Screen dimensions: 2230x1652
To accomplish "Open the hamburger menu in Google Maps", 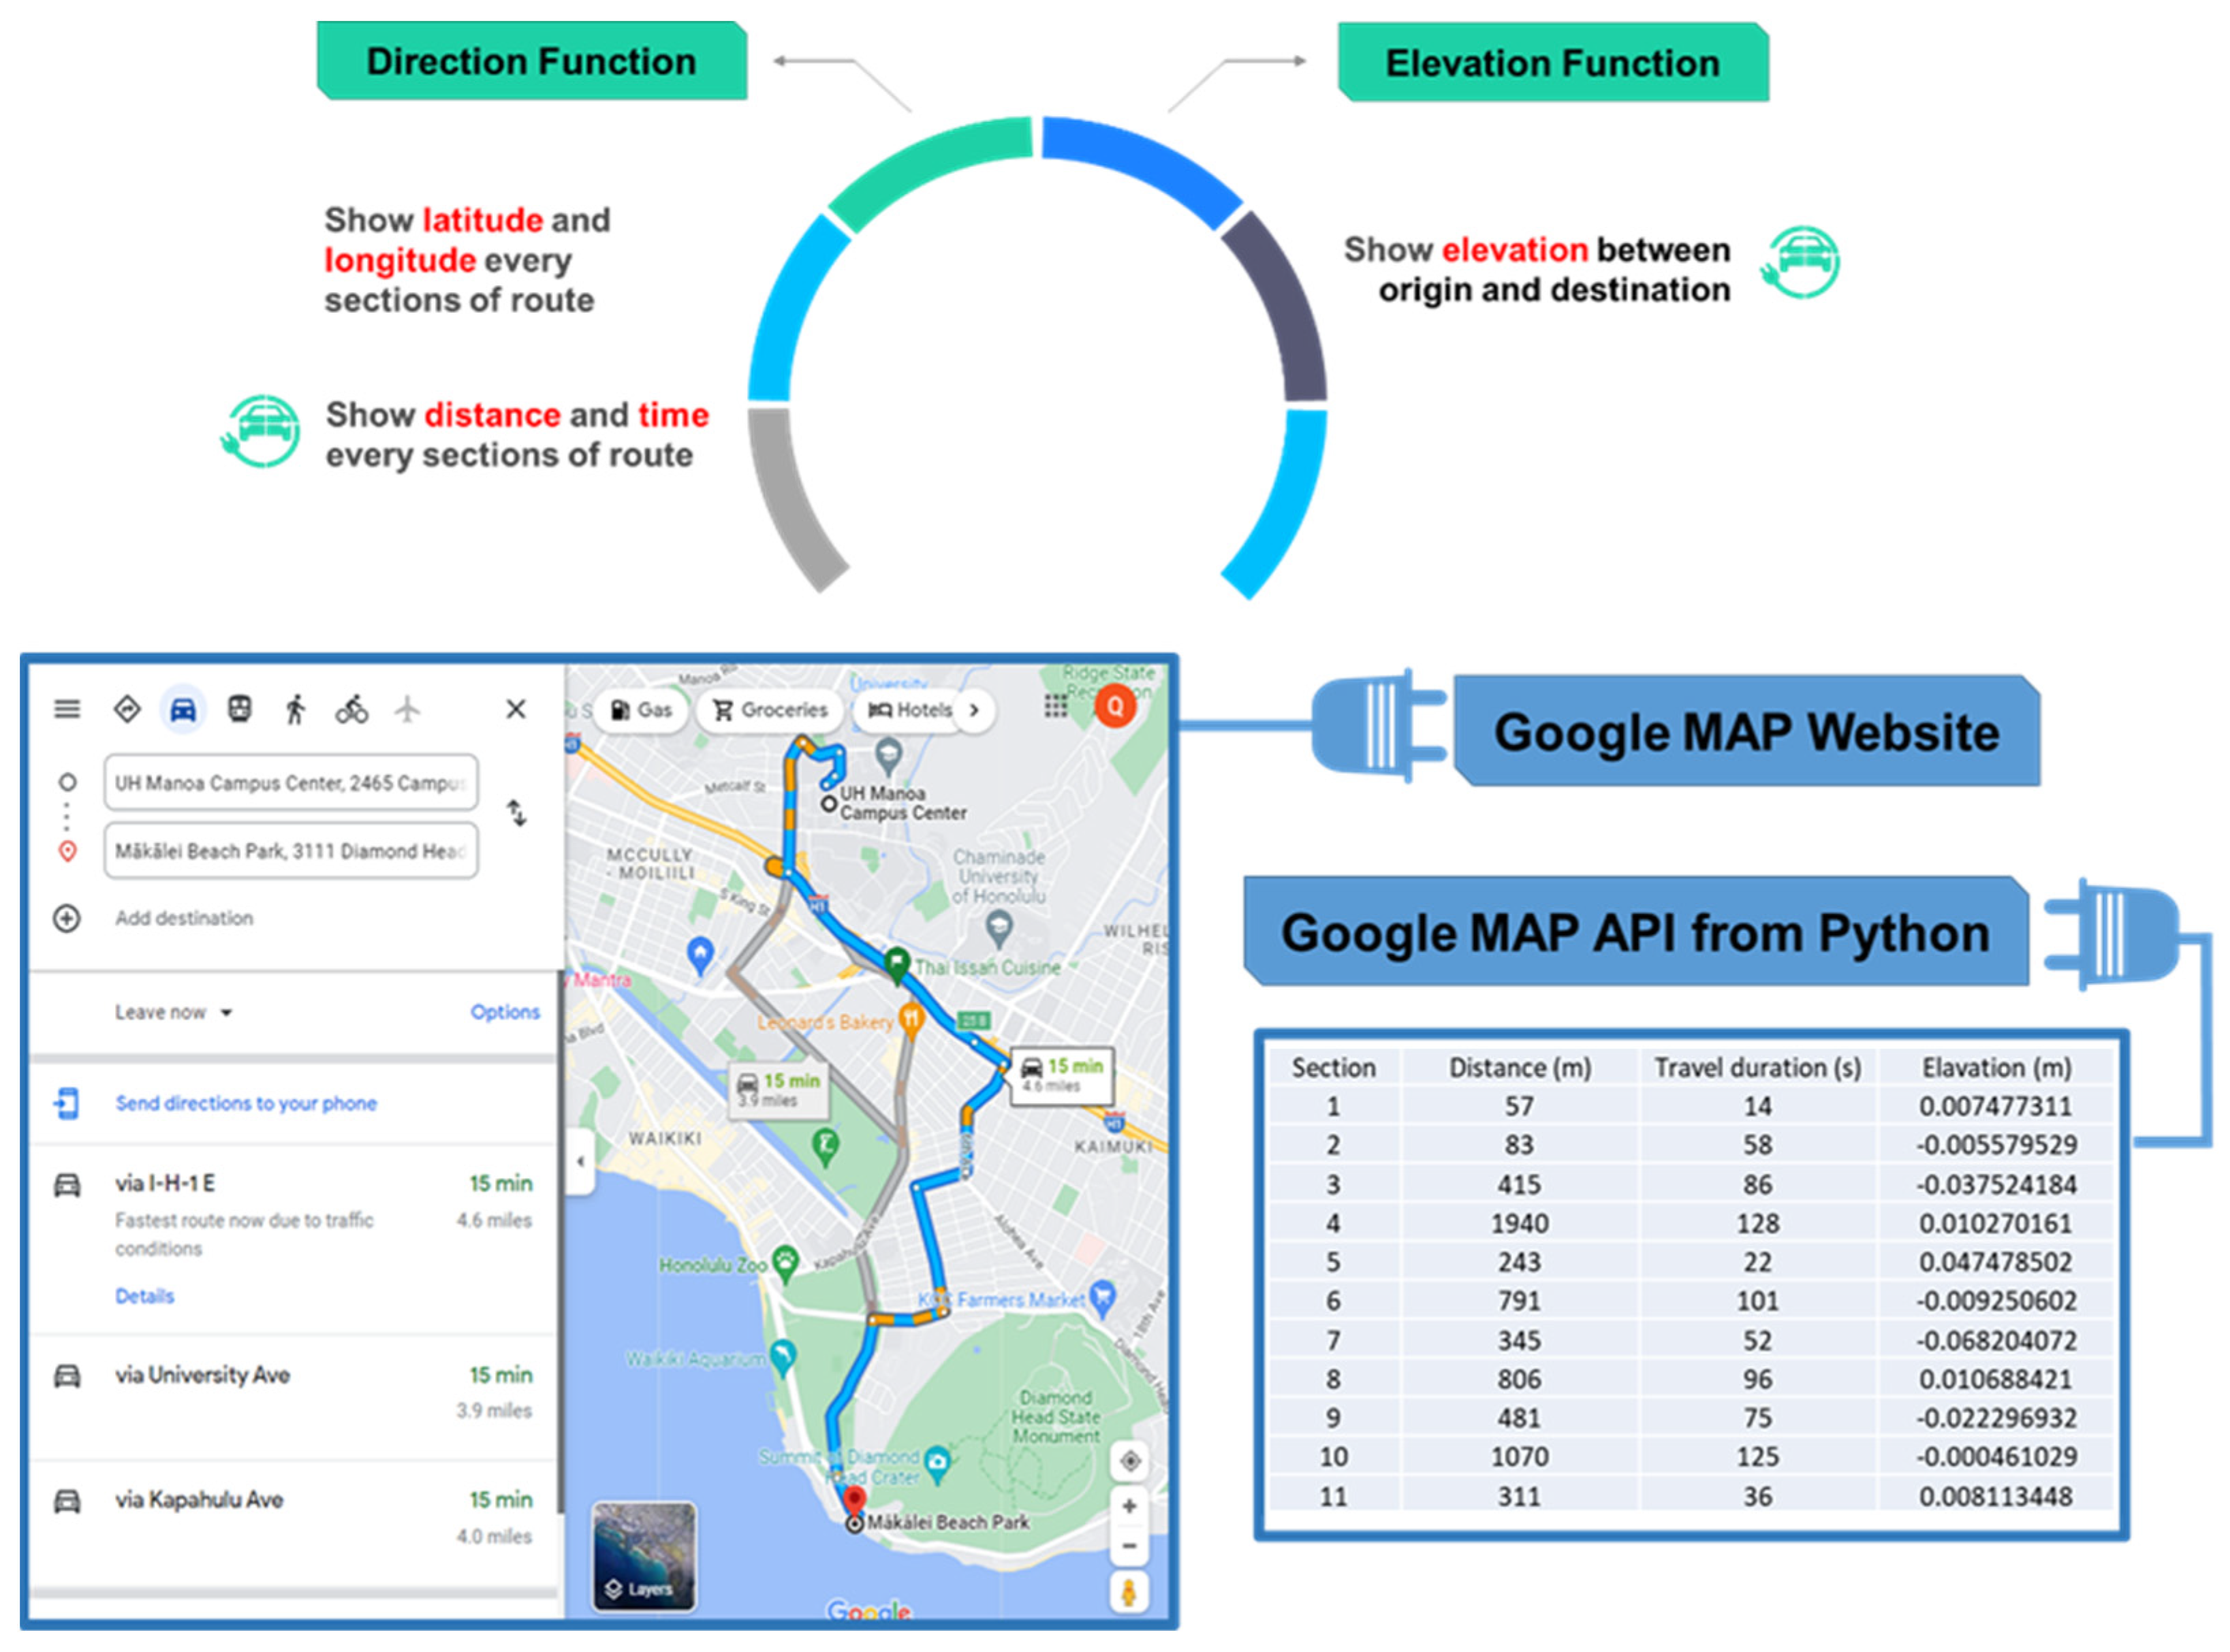I will (x=67, y=709).
